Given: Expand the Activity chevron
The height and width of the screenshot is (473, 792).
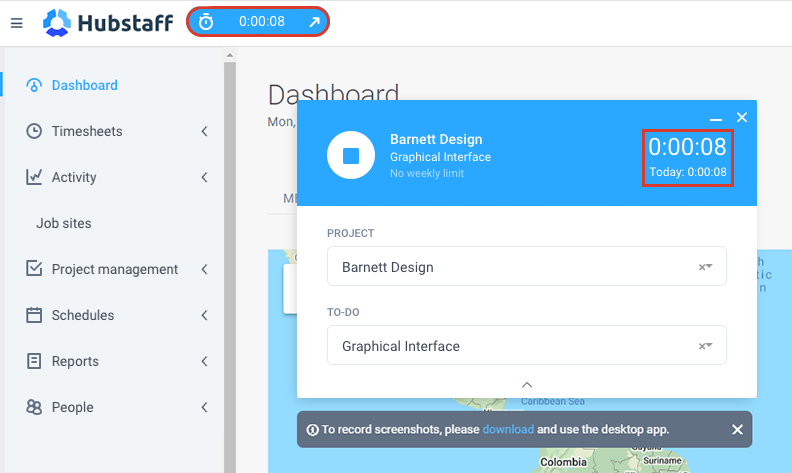Looking at the screenshot, I should pyautogui.click(x=204, y=177).
